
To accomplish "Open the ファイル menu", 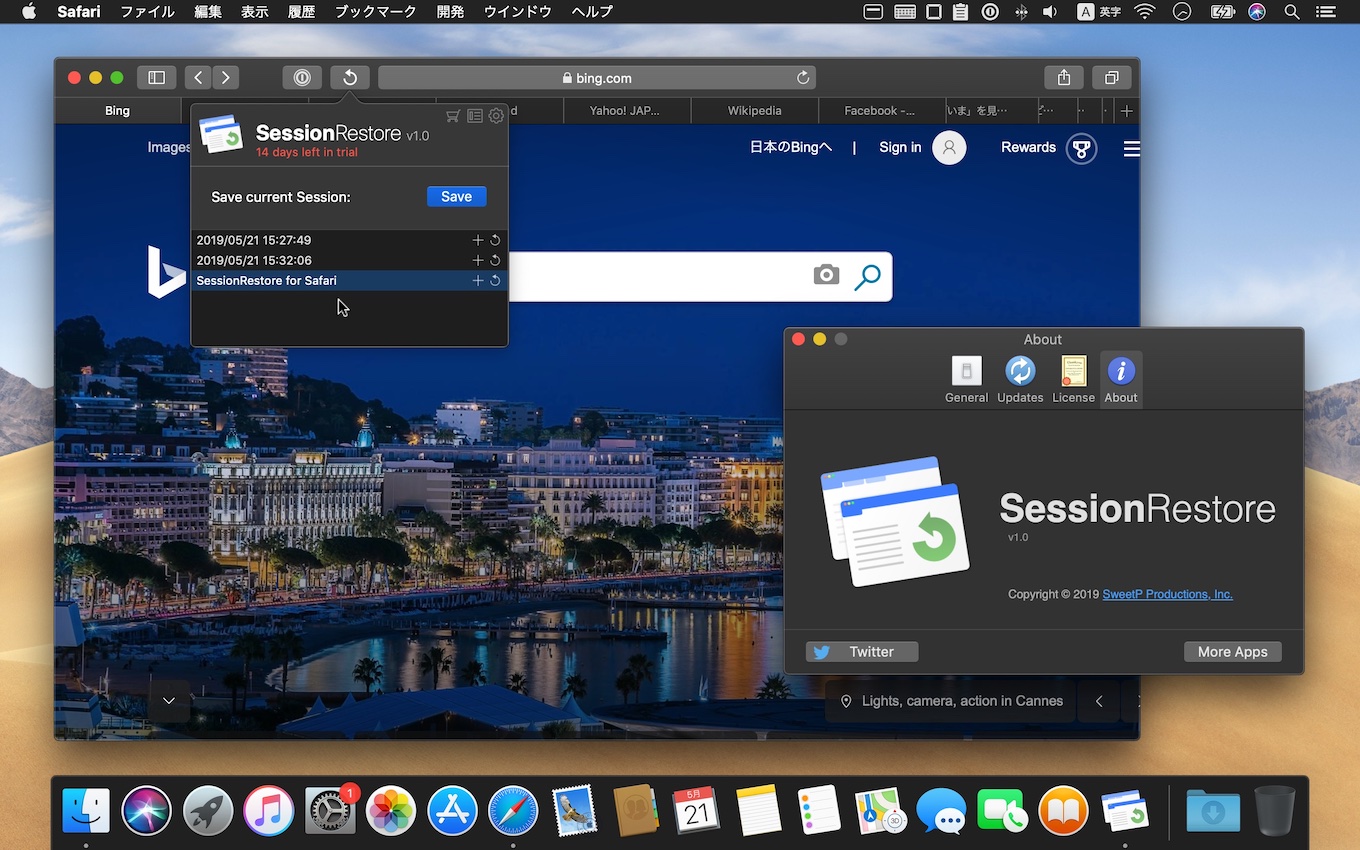I will (147, 12).
